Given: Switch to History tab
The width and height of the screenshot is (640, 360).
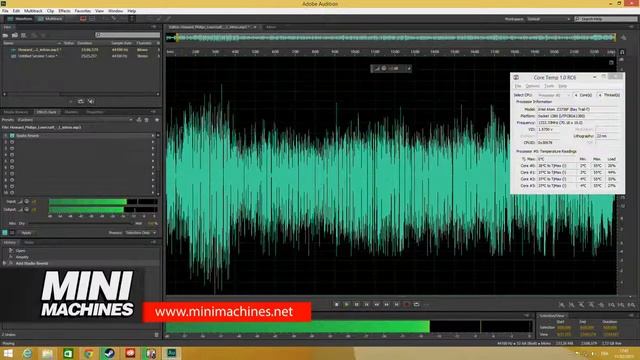Looking at the screenshot, I should tap(10, 242).
